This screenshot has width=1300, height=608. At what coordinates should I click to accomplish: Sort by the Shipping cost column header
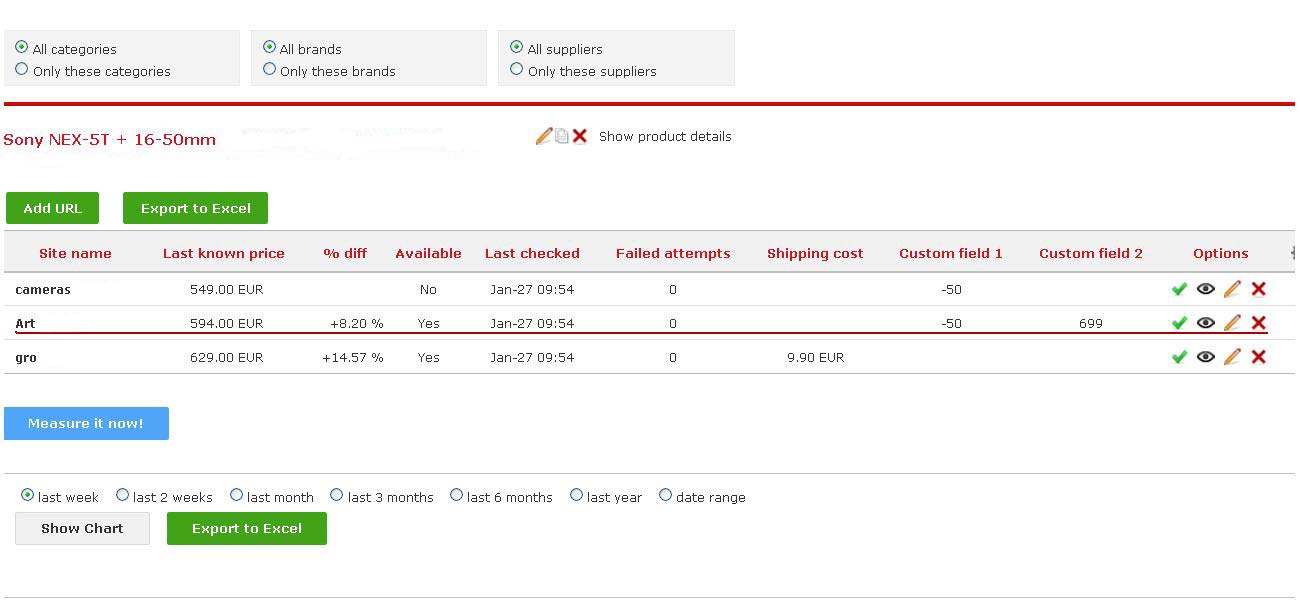(815, 253)
